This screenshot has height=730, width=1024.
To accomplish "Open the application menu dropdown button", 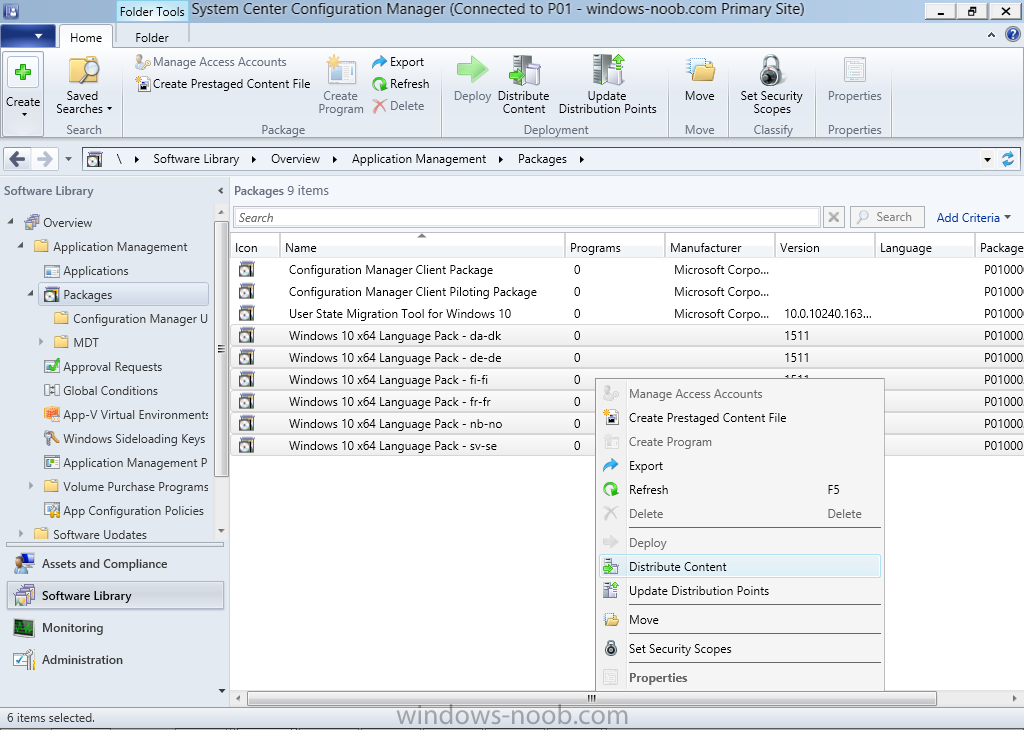I will (x=27, y=36).
